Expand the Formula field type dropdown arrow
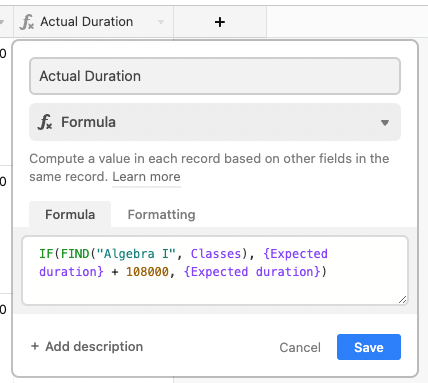 tap(385, 123)
